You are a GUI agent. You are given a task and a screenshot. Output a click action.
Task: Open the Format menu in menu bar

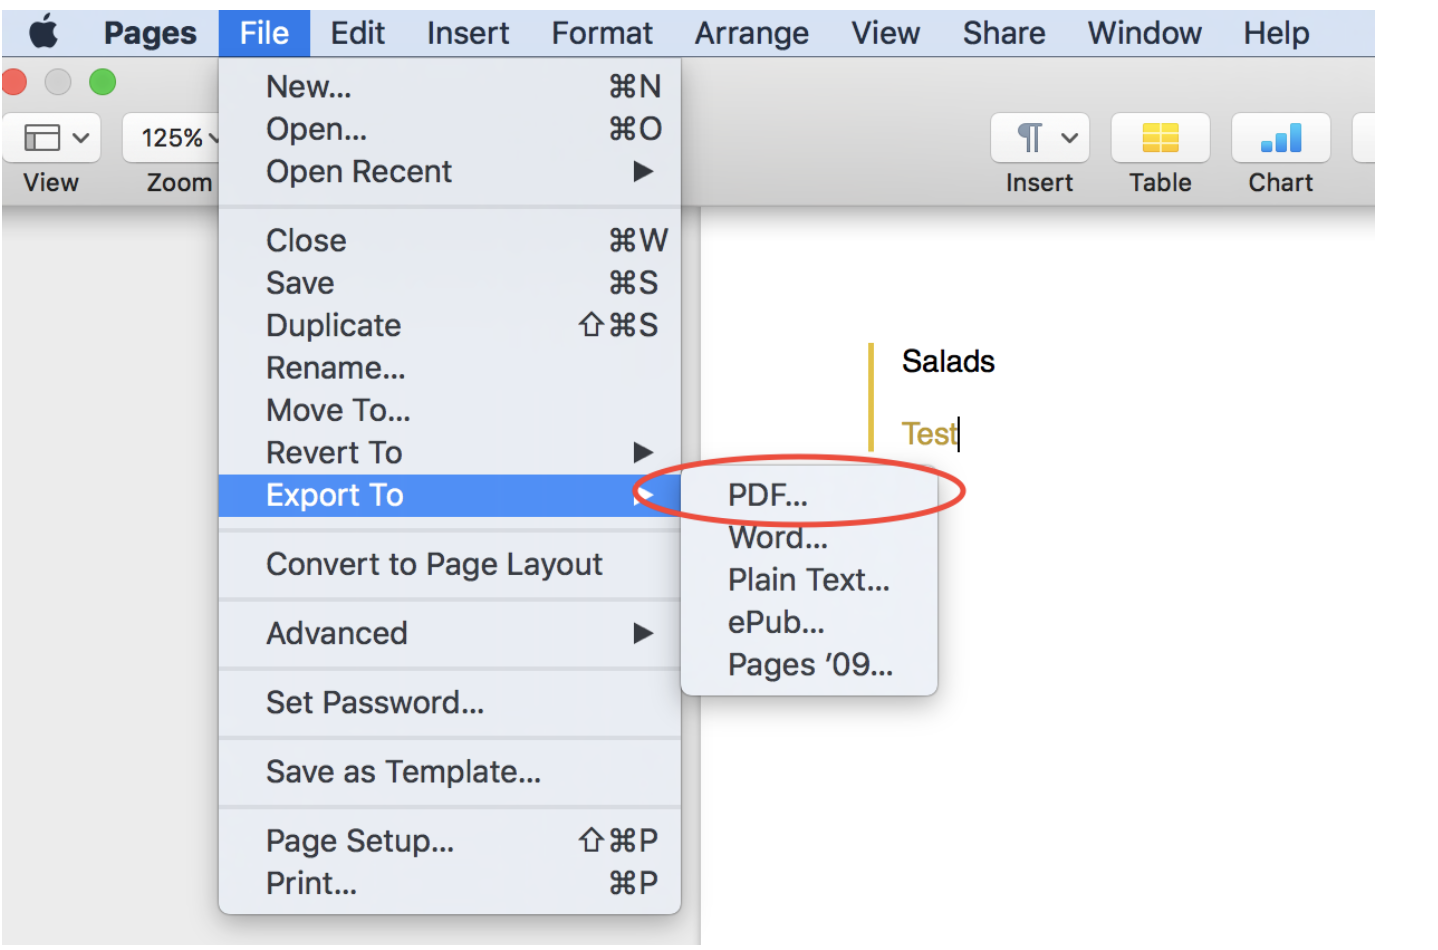(x=602, y=33)
